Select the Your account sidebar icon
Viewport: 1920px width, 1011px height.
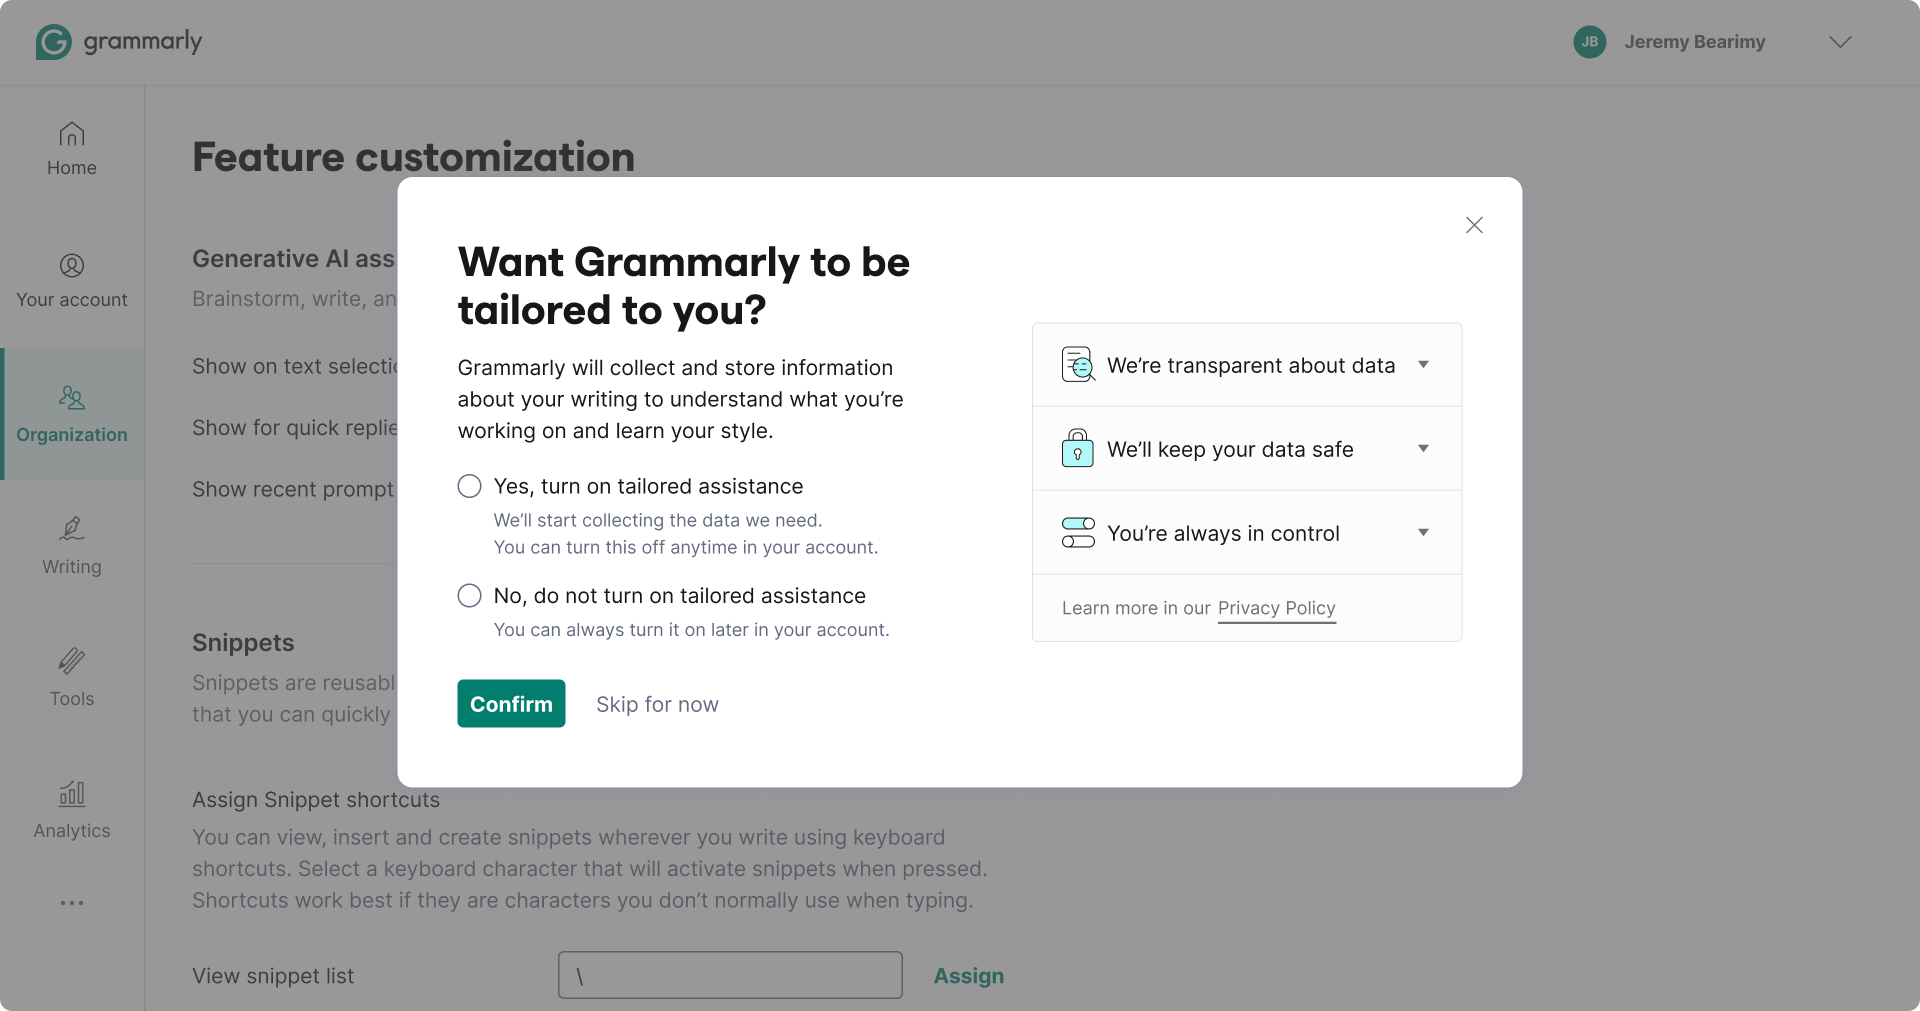point(71,266)
